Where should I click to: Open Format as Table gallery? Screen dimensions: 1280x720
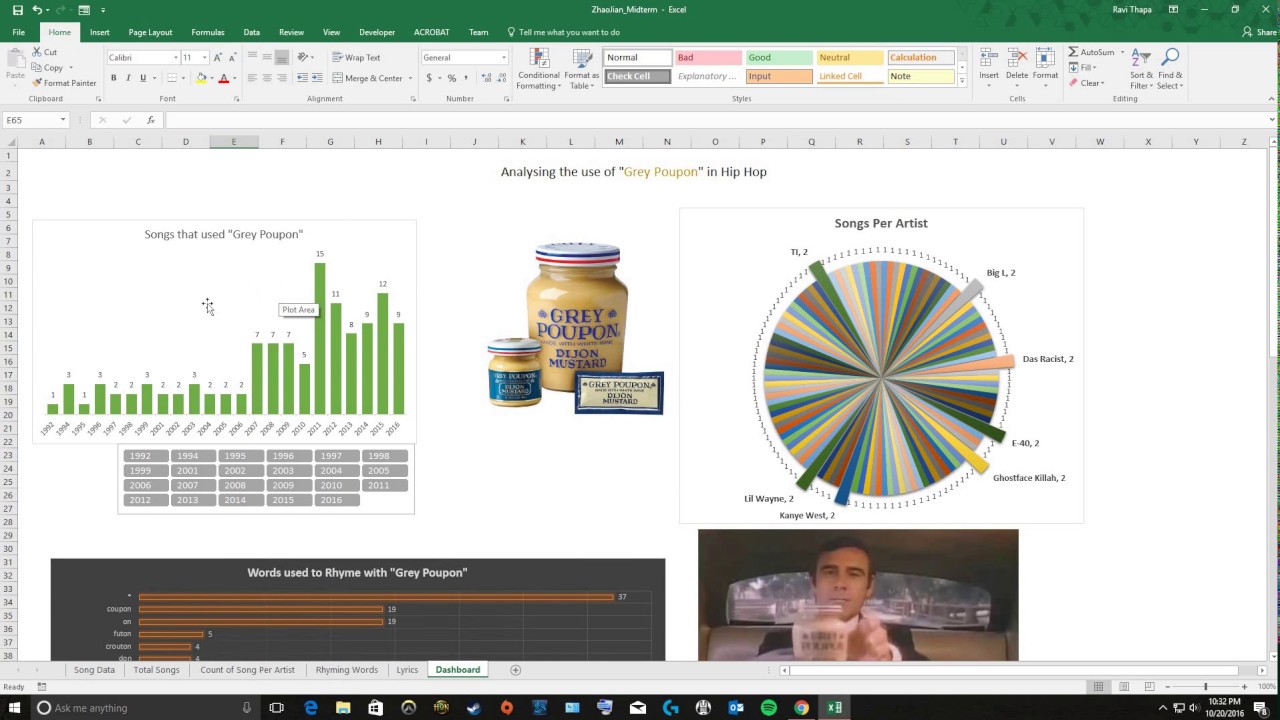click(x=581, y=69)
